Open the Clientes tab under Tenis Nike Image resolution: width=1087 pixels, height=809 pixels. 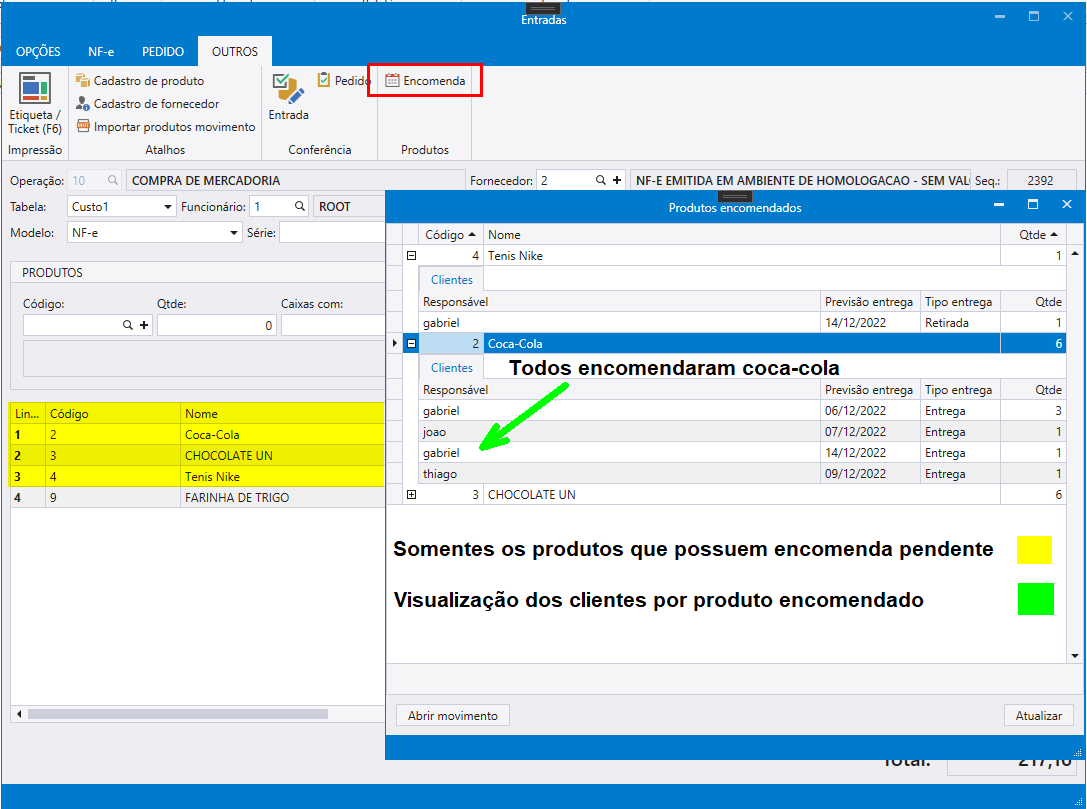tap(451, 279)
